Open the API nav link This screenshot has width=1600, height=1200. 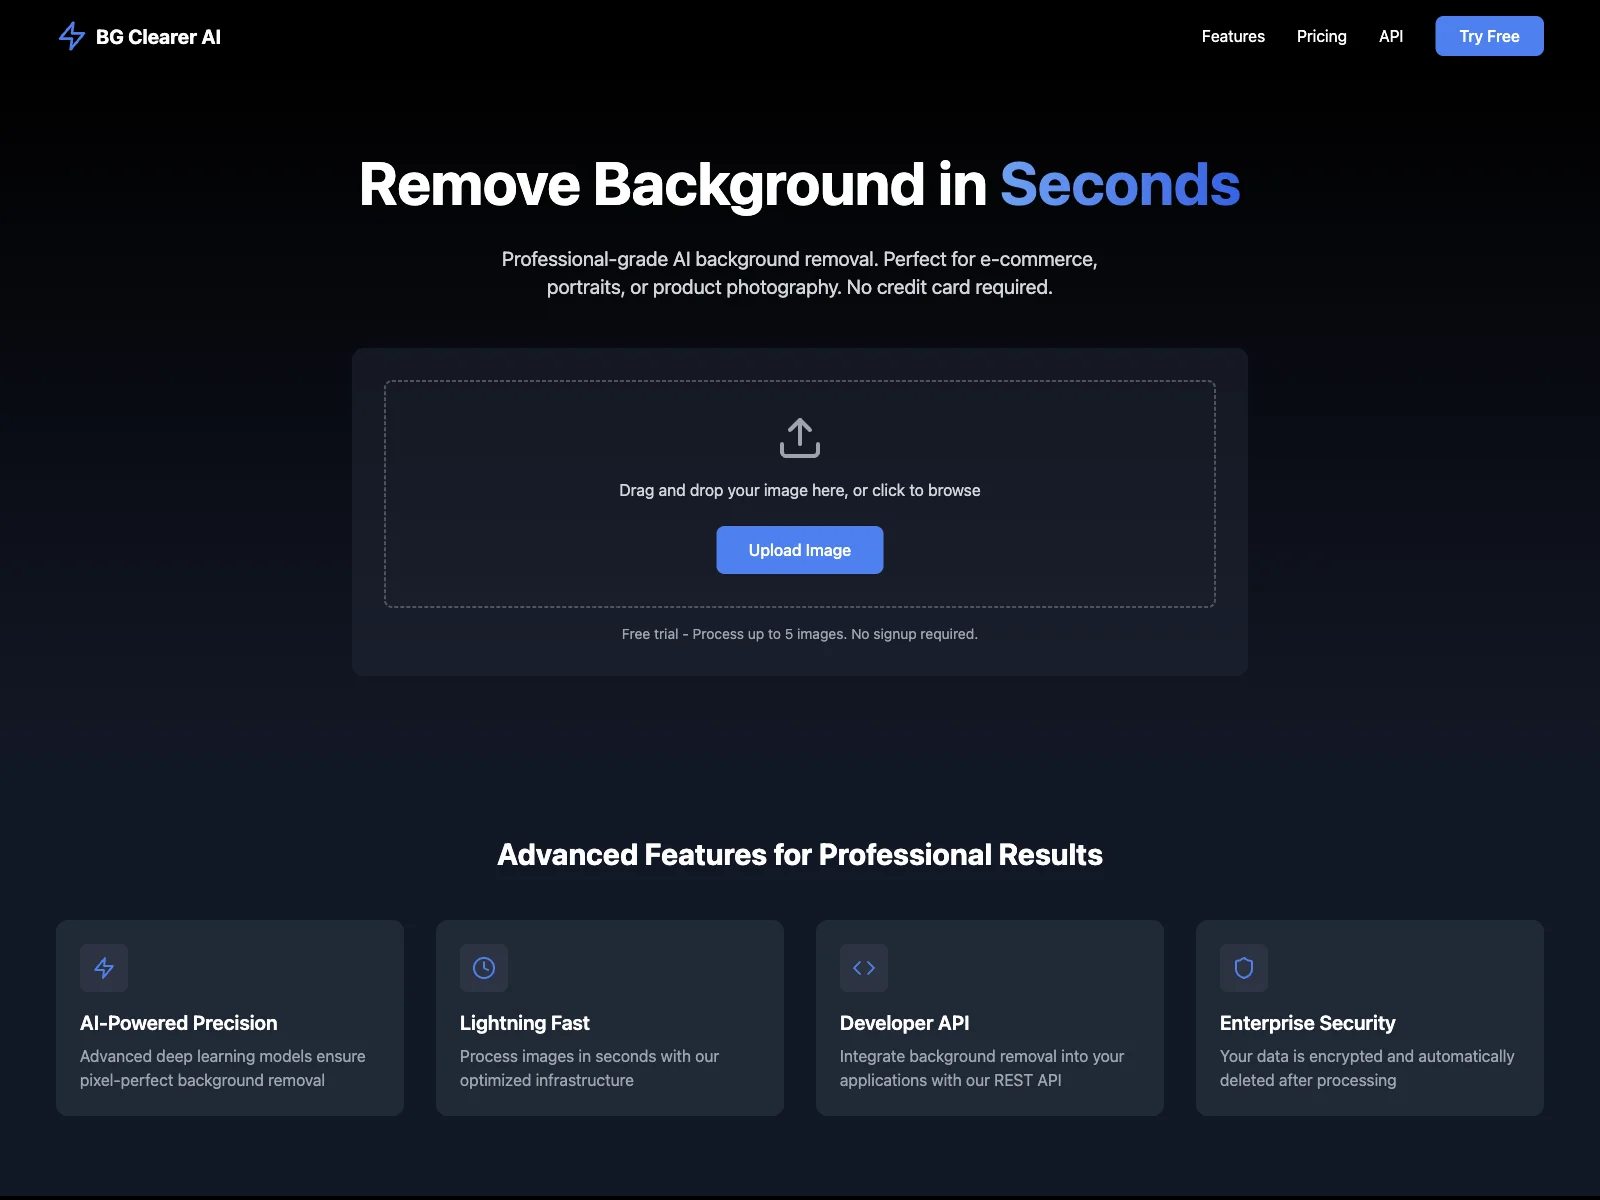[x=1391, y=36]
